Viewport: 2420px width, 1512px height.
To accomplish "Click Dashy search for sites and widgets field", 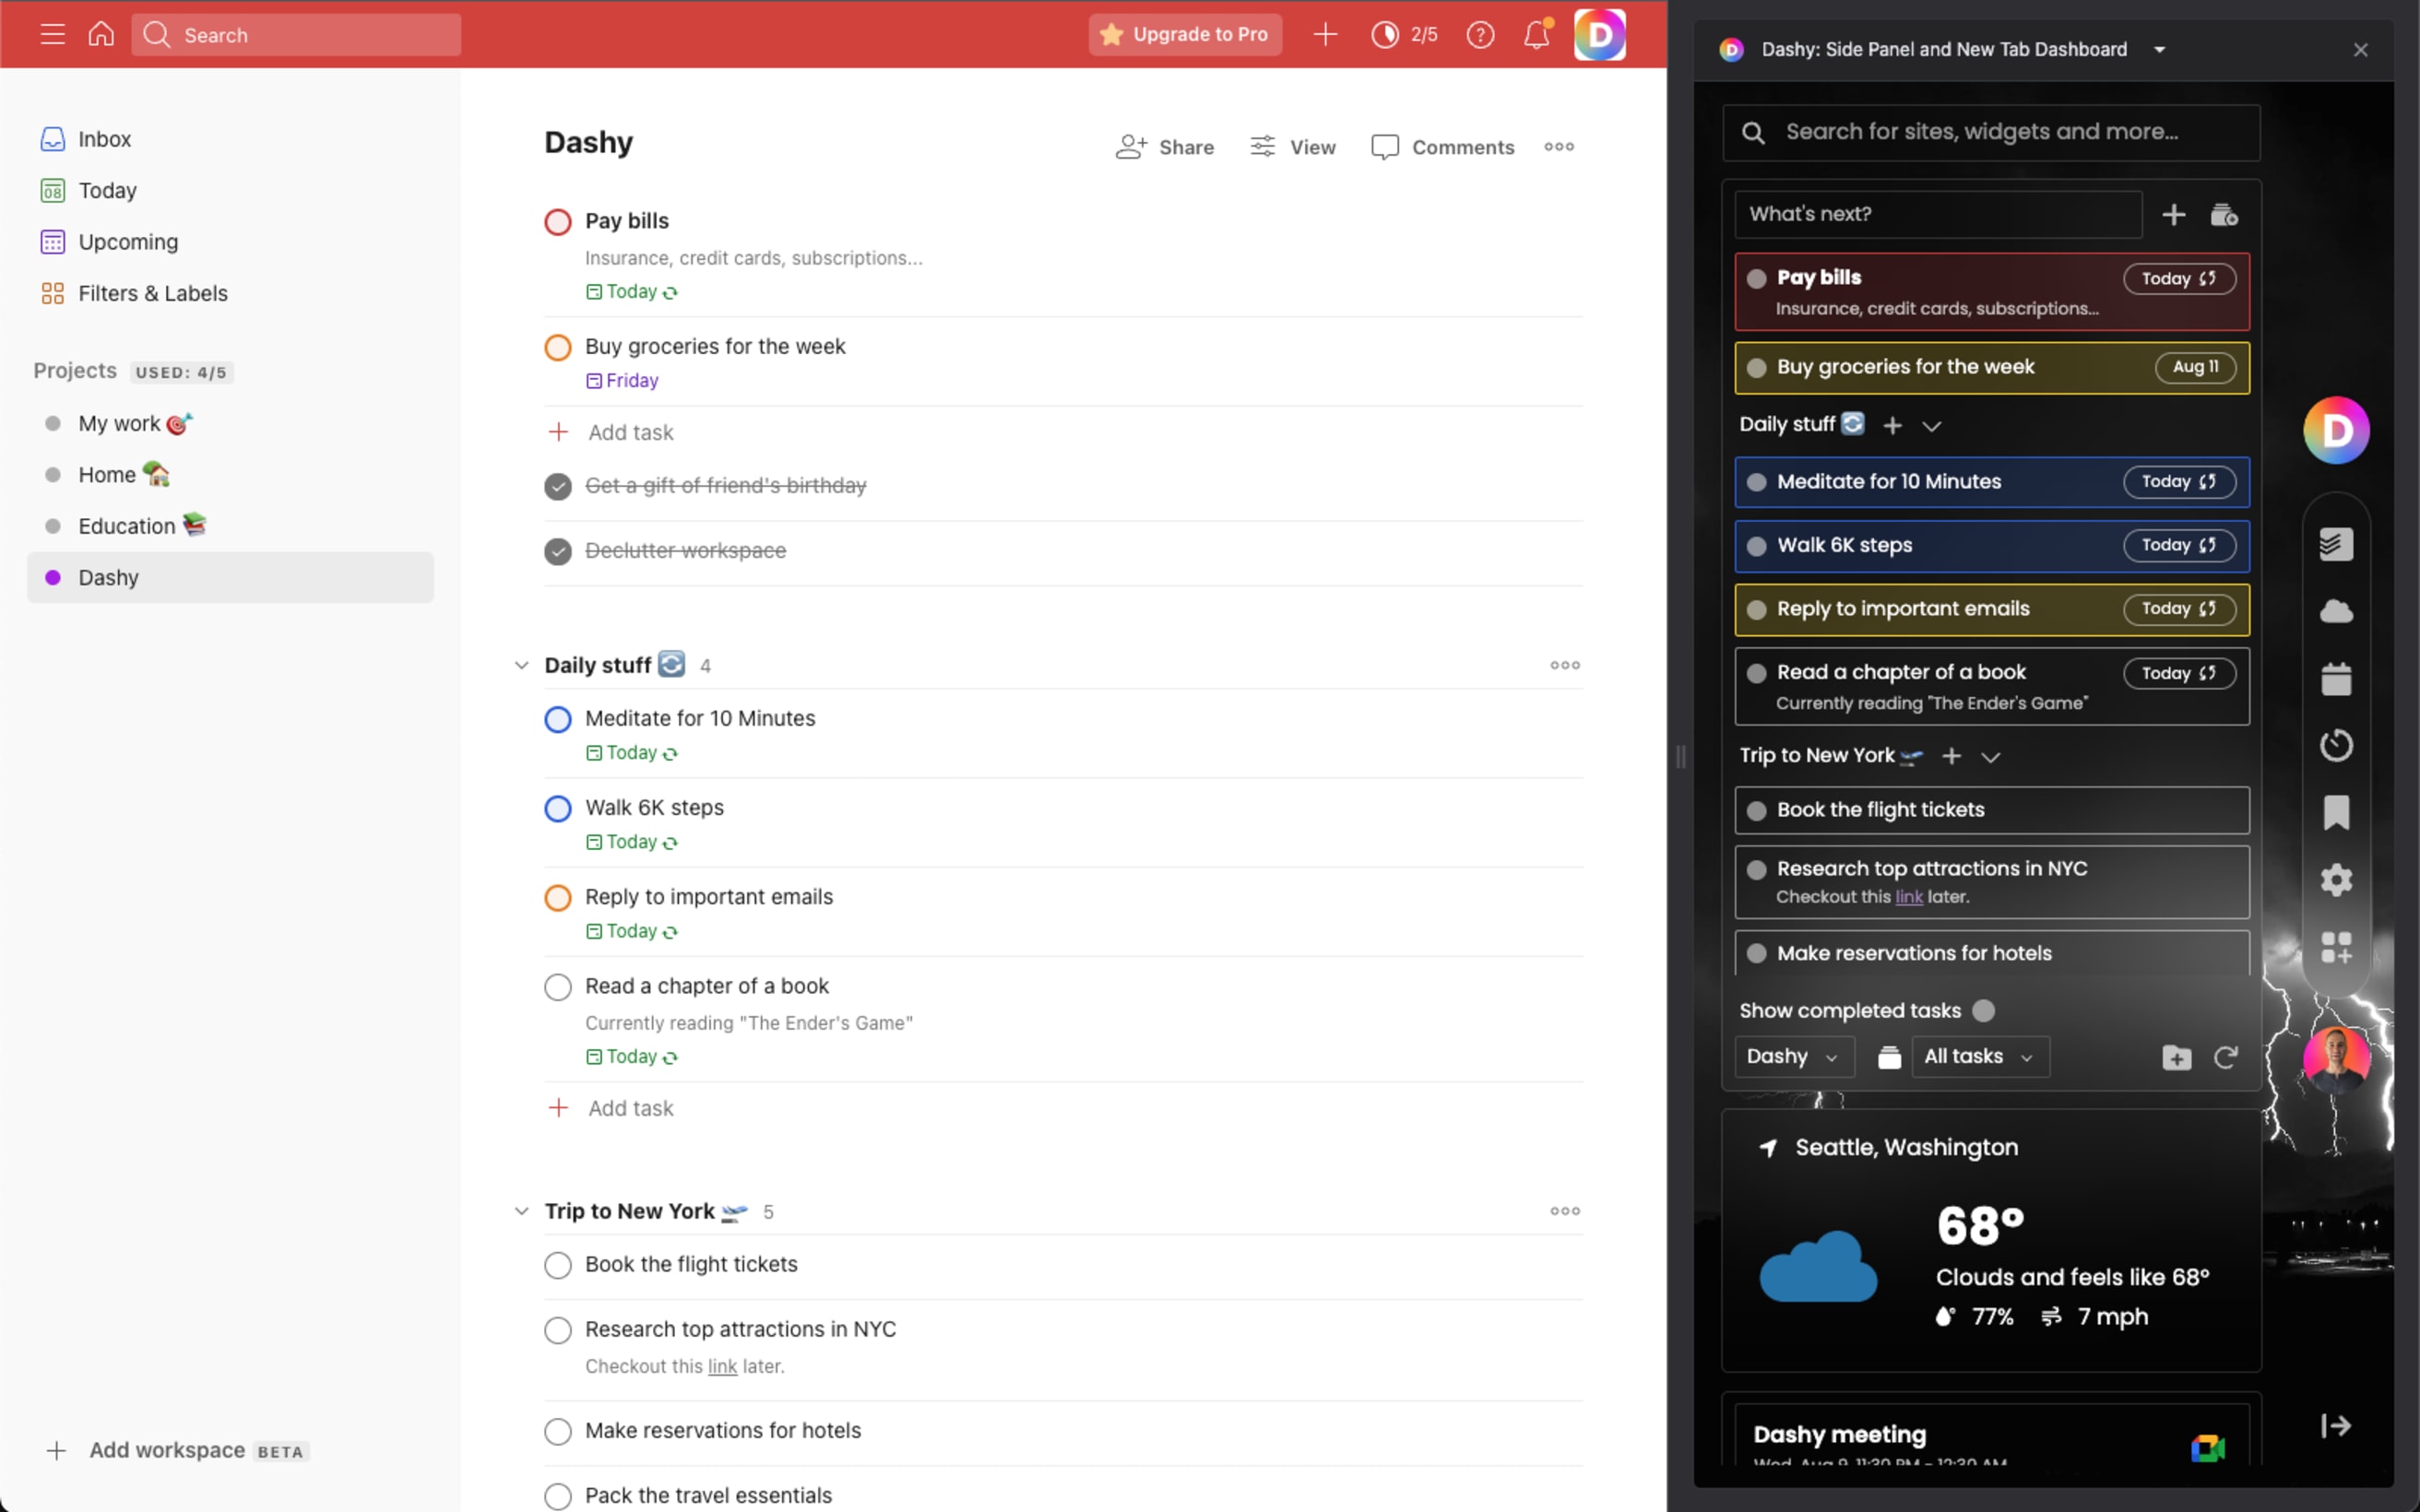I will click(x=1990, y=132).
